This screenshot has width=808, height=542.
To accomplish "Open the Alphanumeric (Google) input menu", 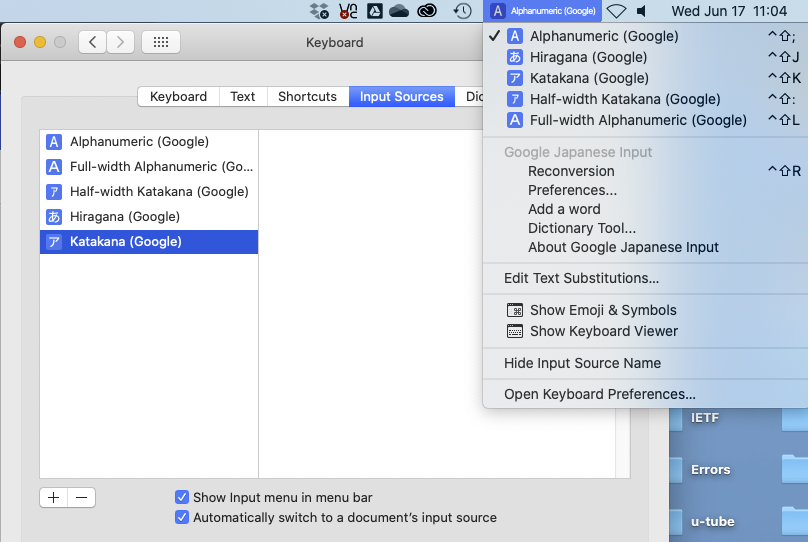I will [543, 11].
